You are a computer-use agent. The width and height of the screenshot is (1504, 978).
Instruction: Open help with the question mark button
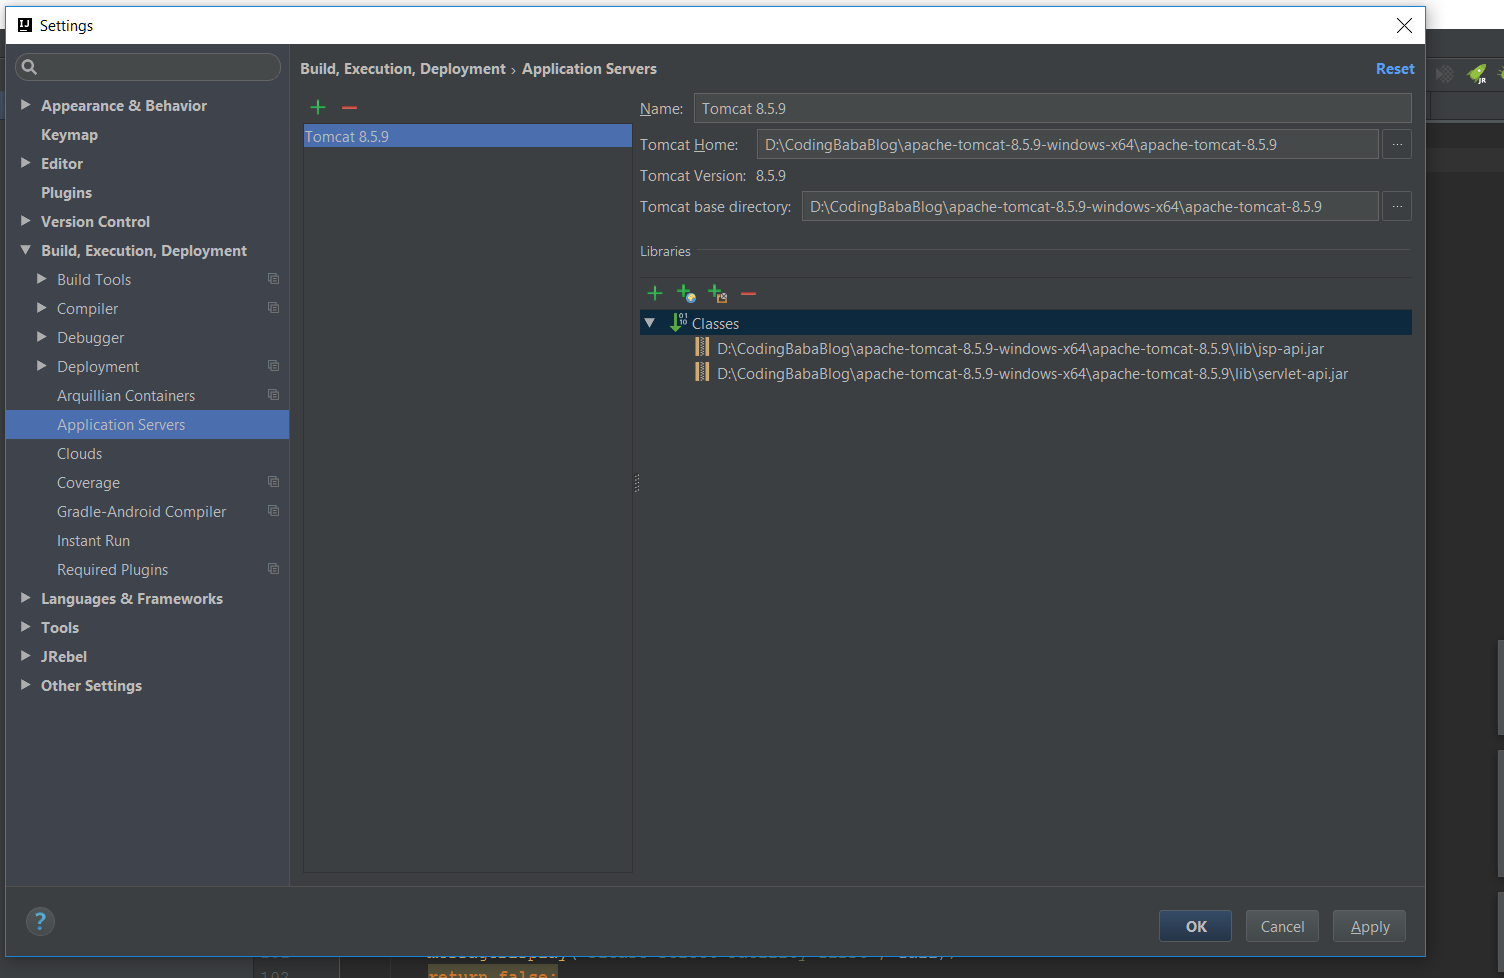pyautogui.click(x=40, y=921)
